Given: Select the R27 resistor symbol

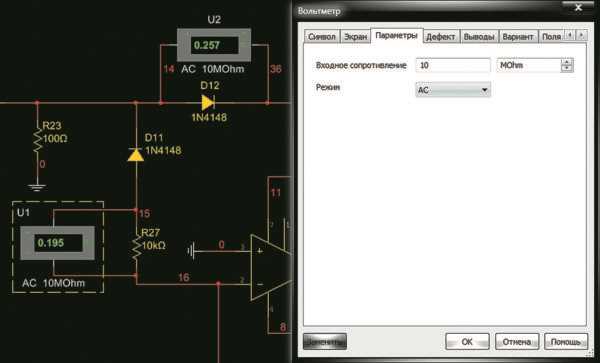Looking at the screenshot, I should [136, 248].
